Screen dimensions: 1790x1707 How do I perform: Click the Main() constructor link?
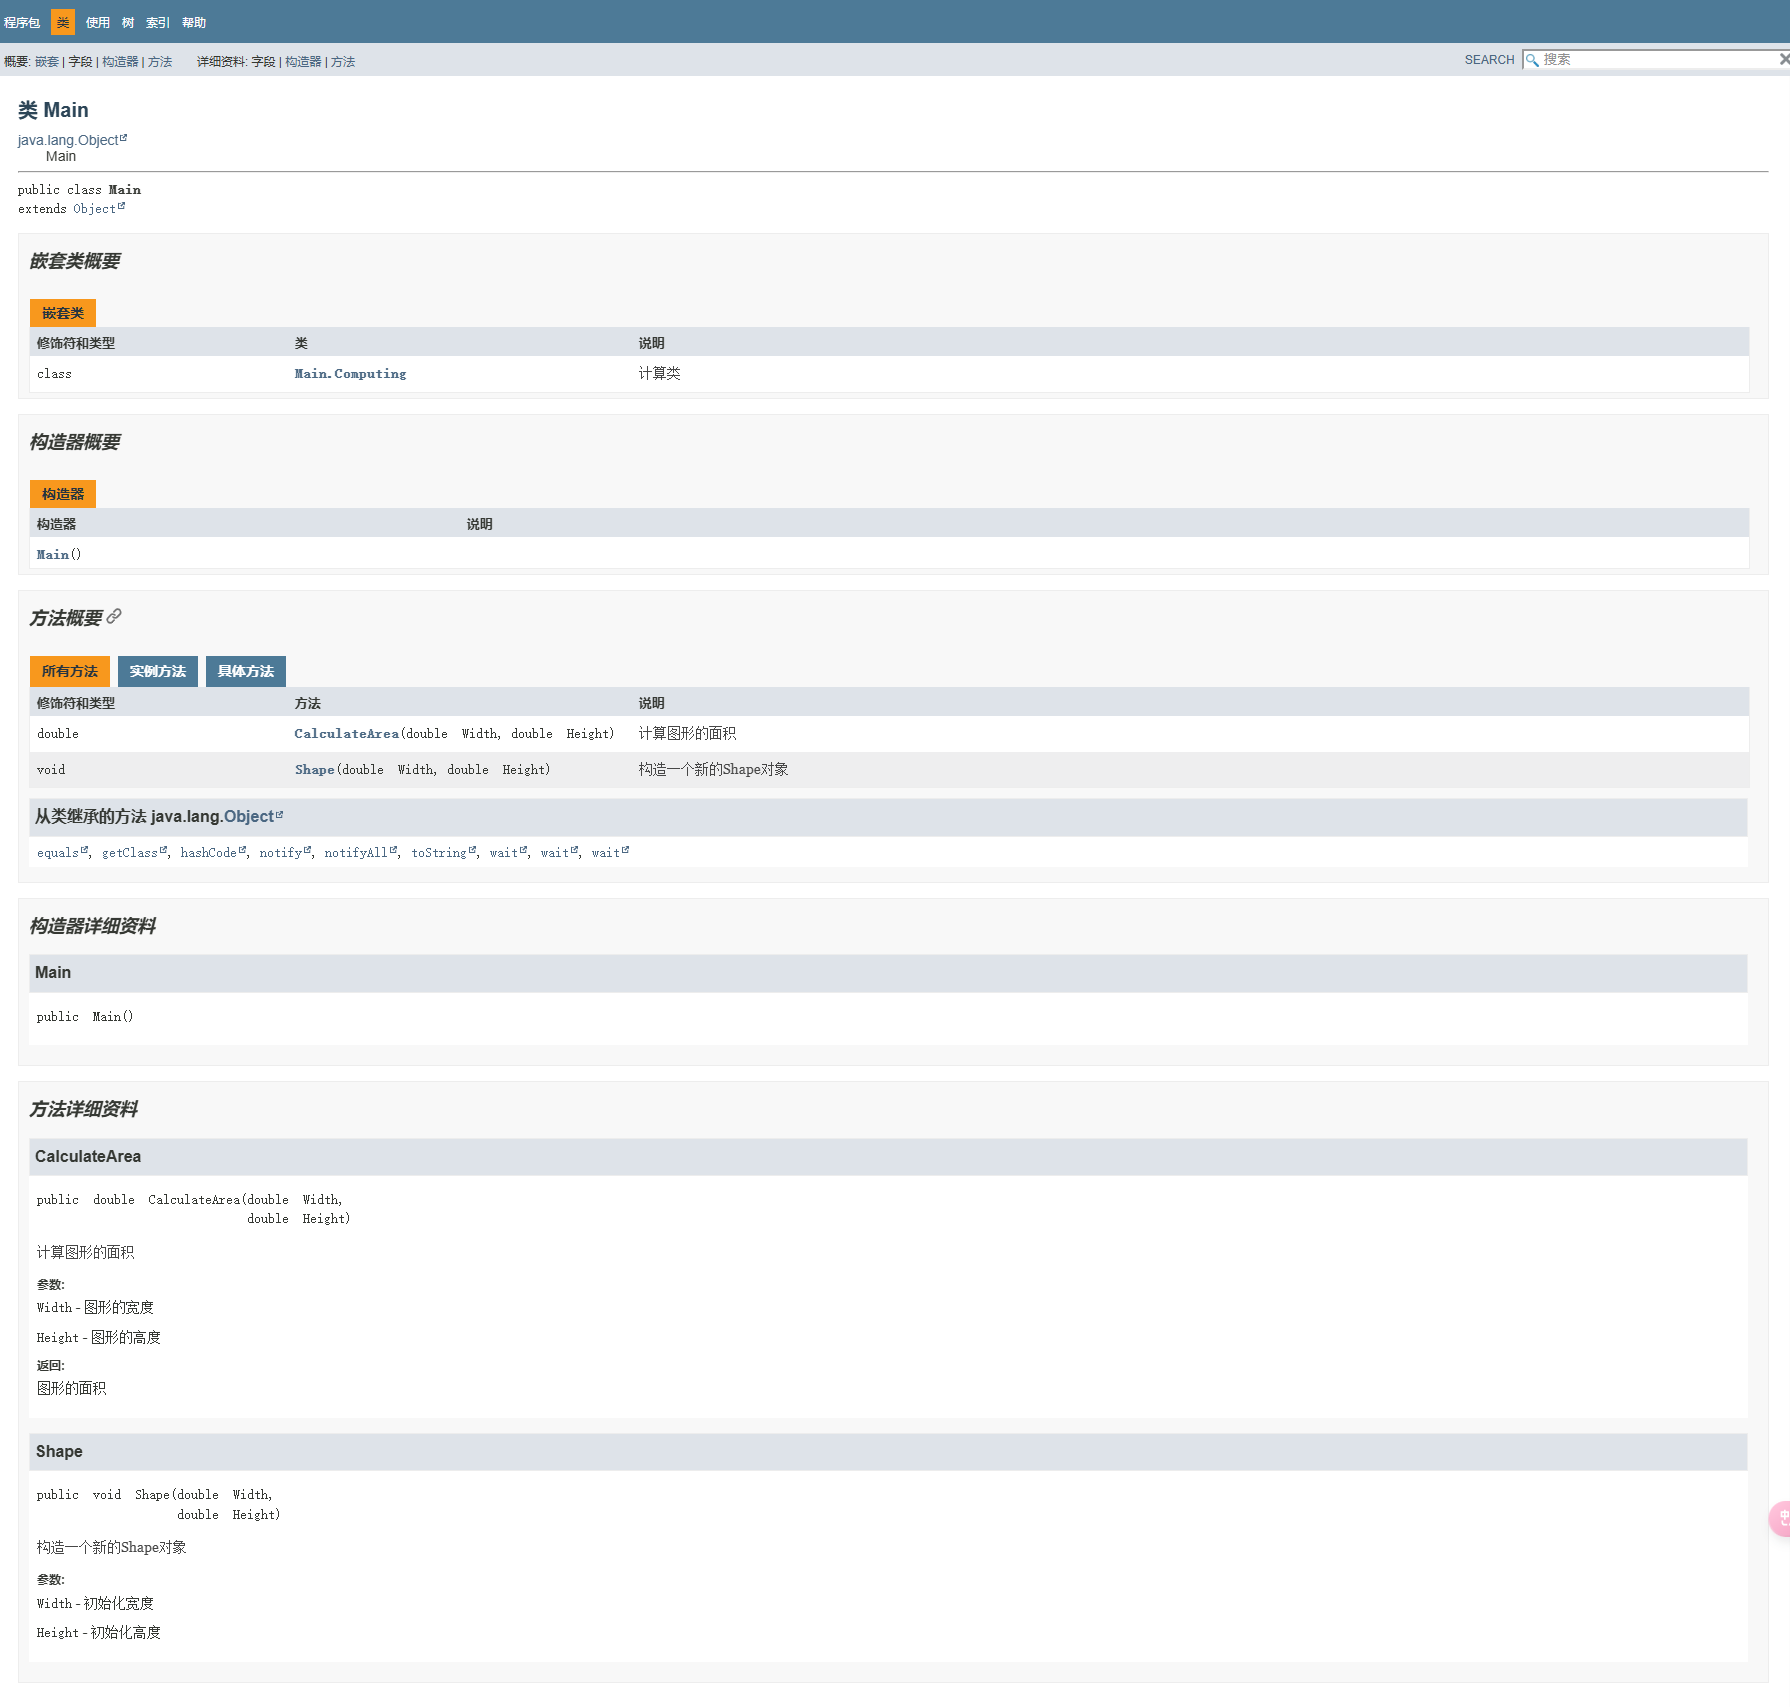[x=53, y=555]
